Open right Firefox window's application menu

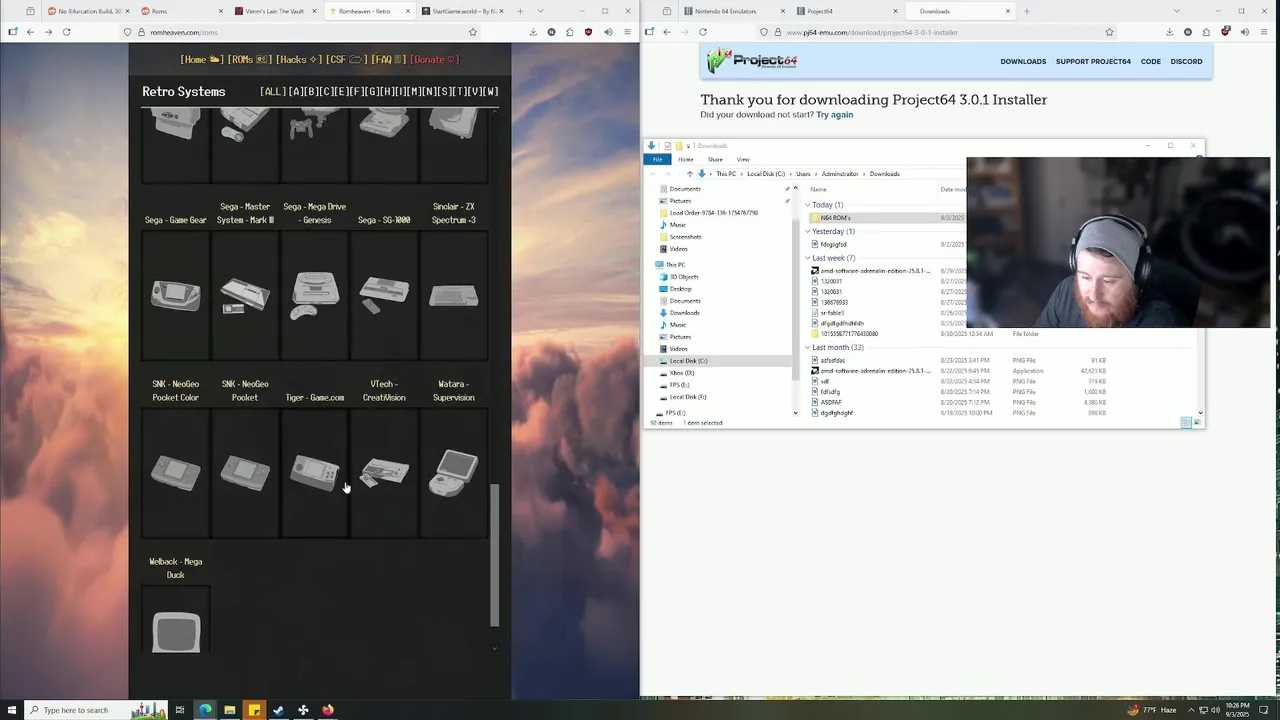click(1264, 32)
